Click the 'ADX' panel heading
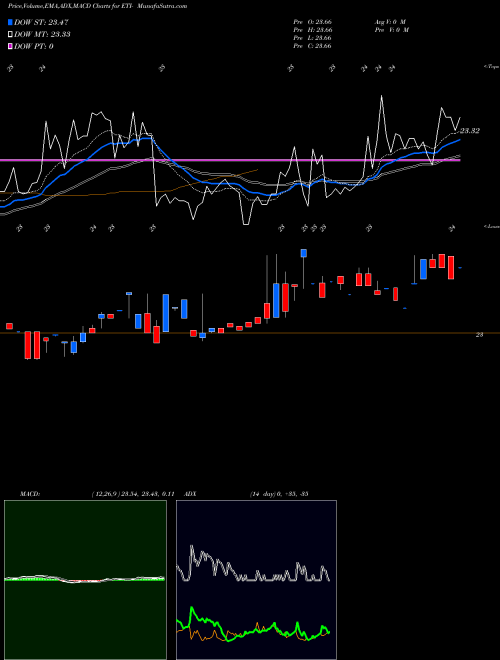 tap(190, 493)
